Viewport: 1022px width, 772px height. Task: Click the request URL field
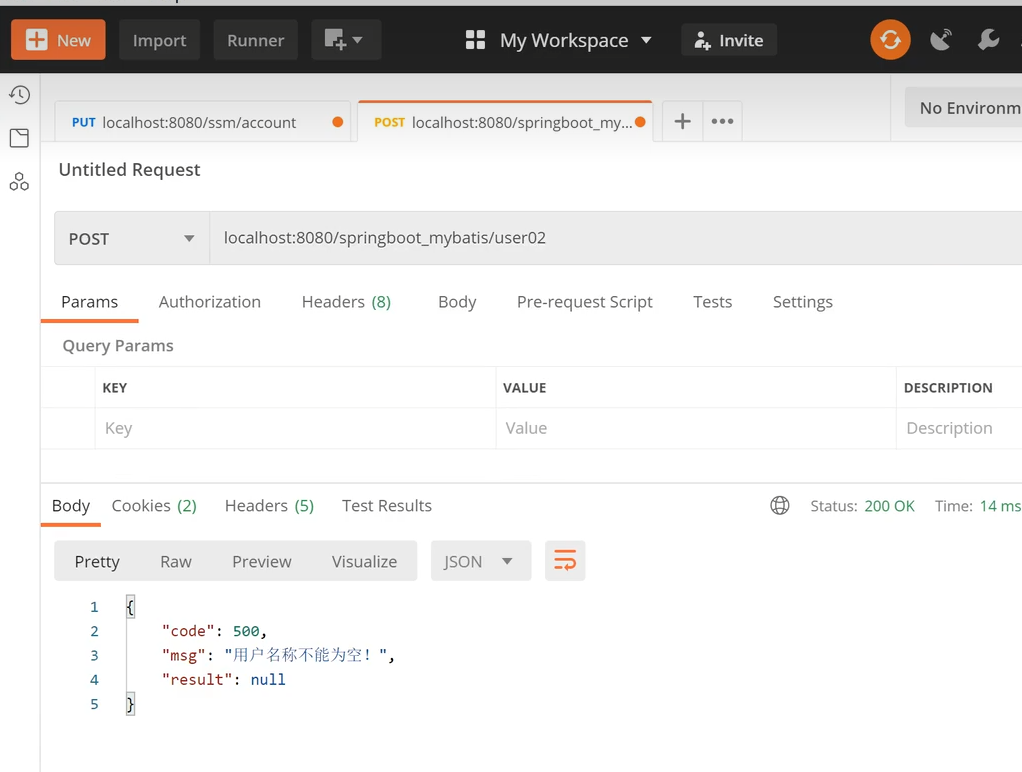(616, 238)
